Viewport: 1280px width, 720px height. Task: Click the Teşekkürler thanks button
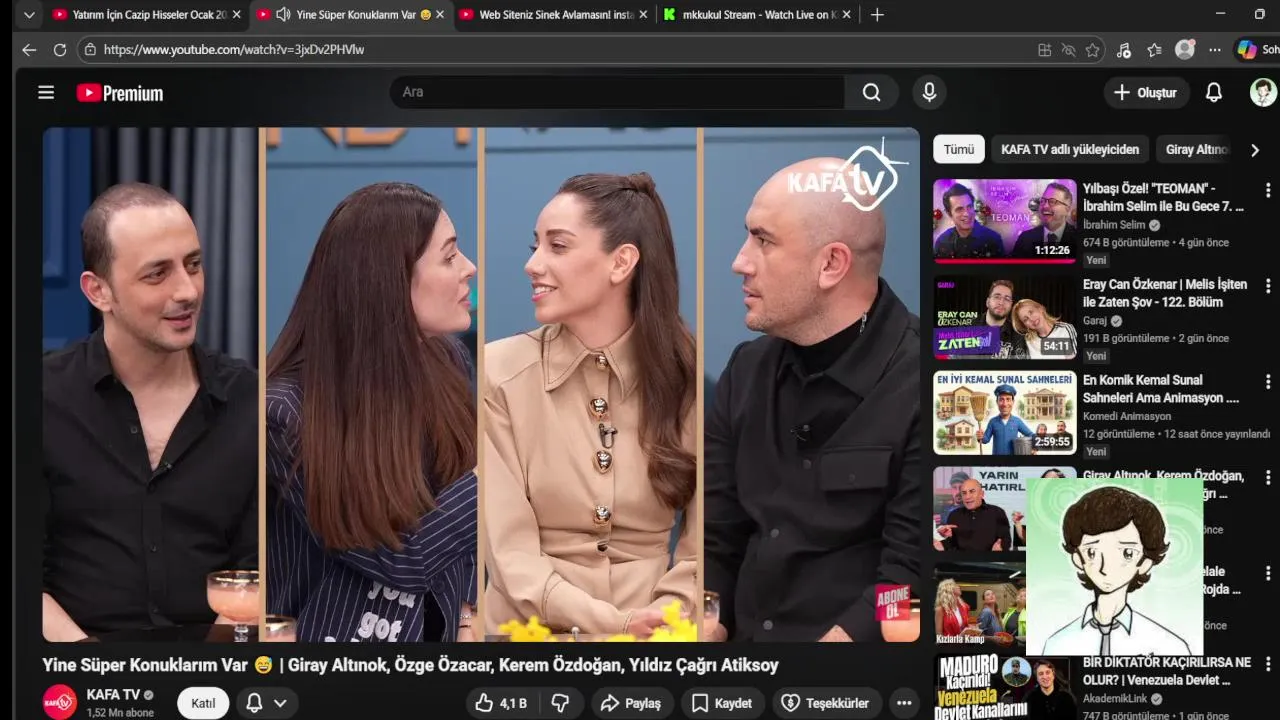tap(825, 703)
